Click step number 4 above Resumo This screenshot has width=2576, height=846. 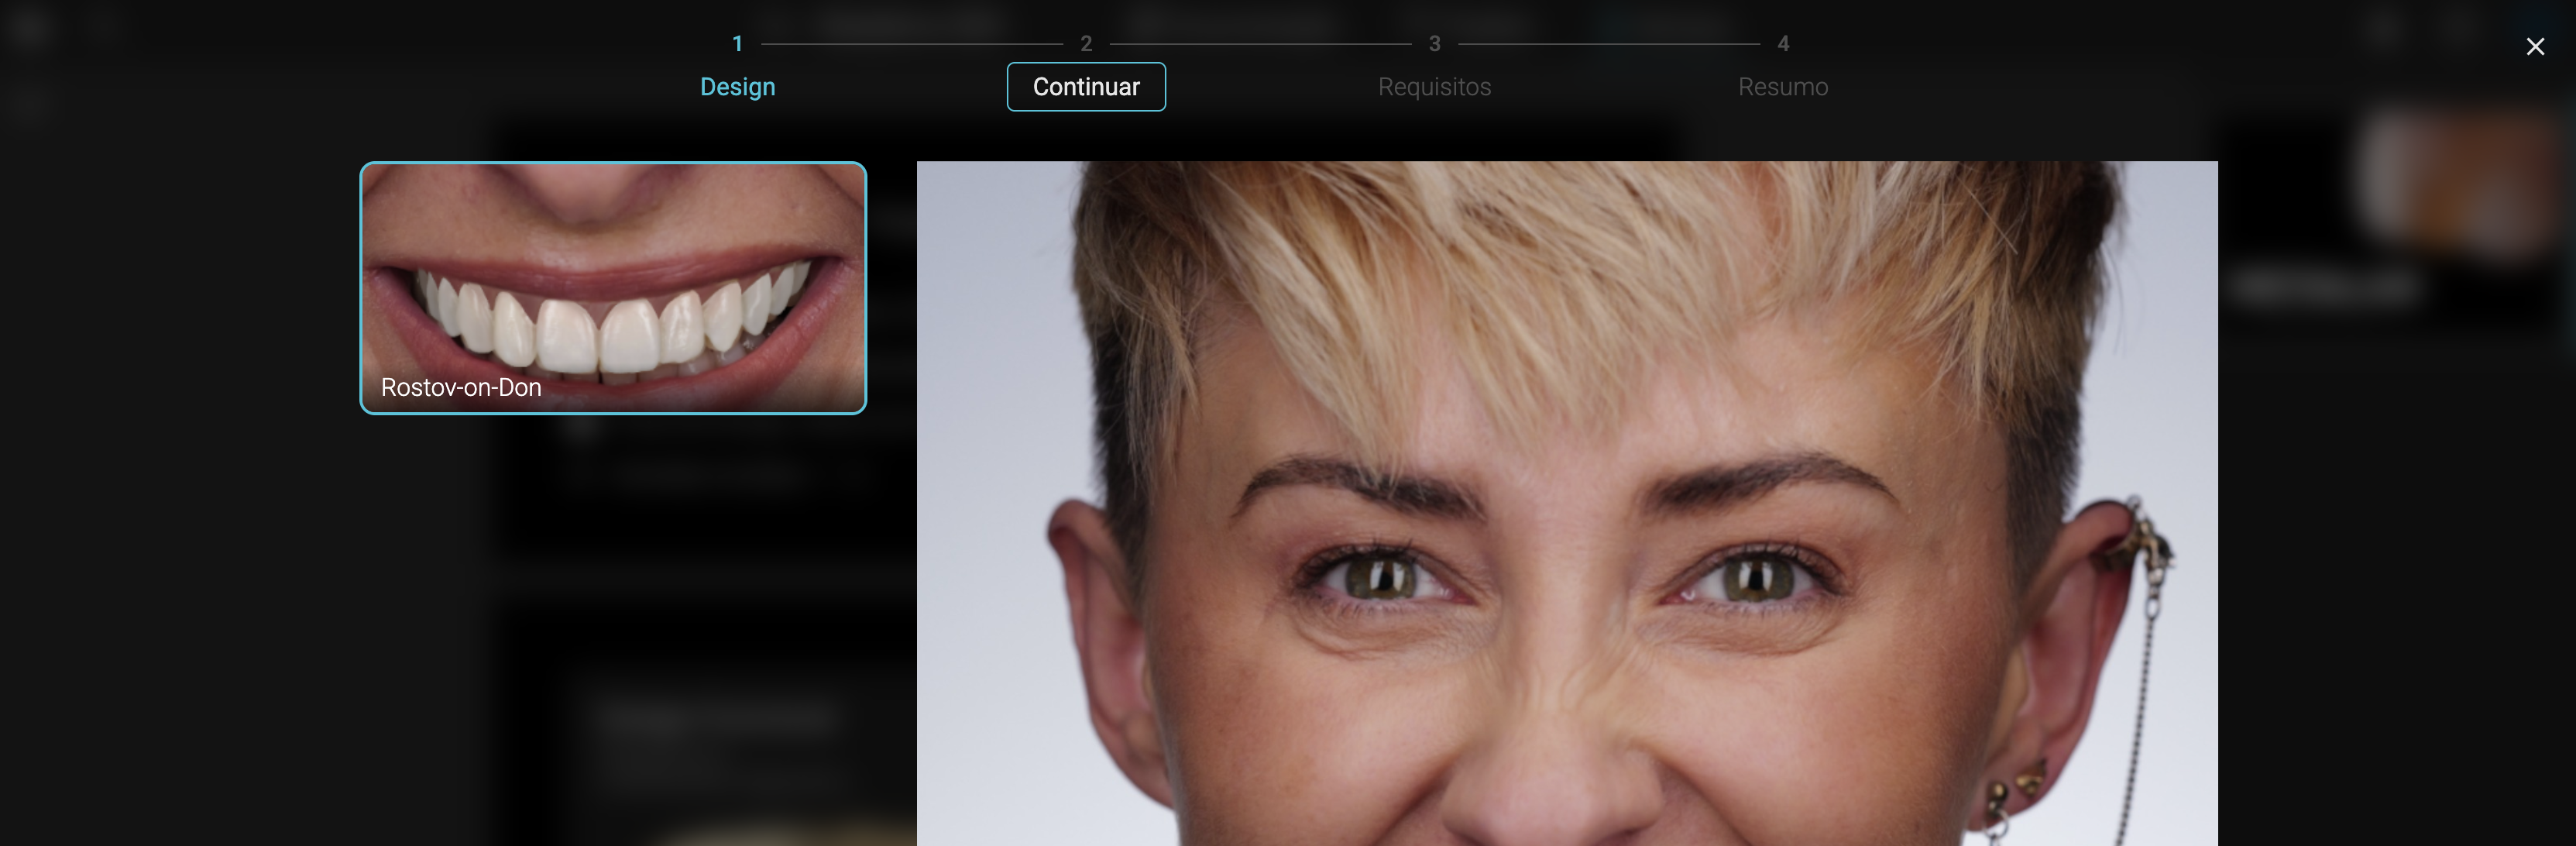[x=1782, y=43]
